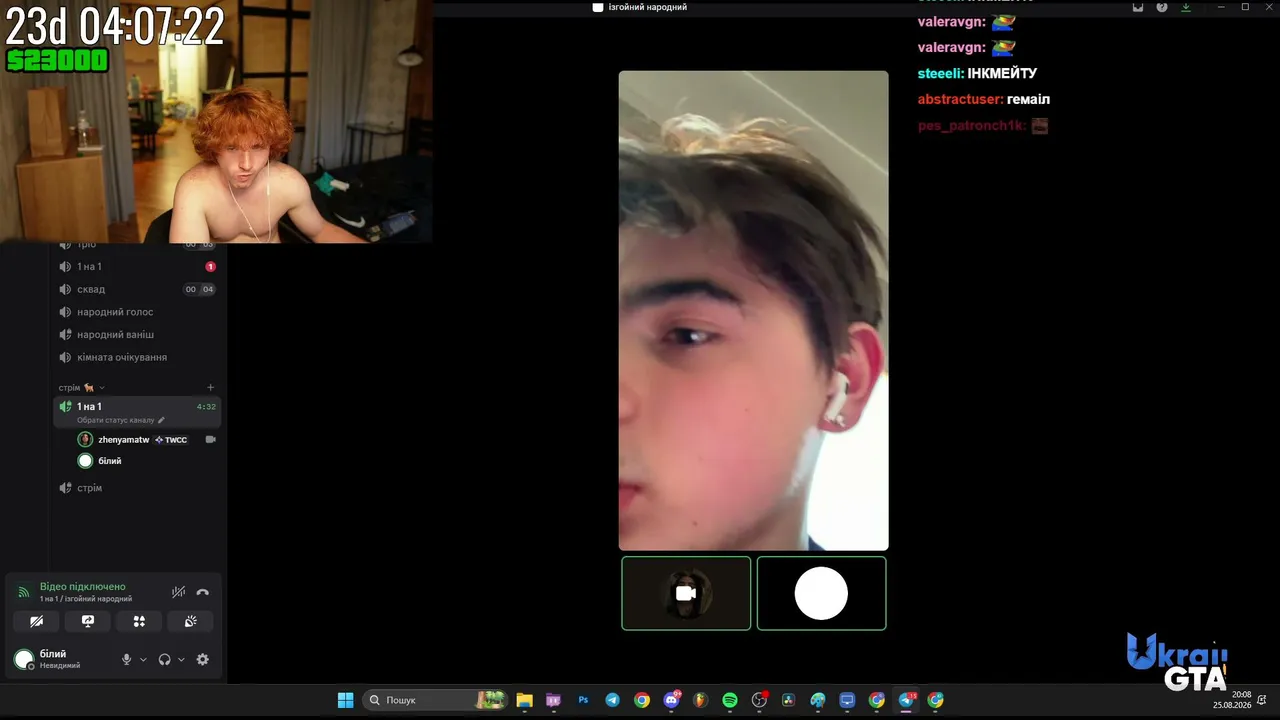Click '1 на 1 / ізгойний народний' link

tap(86, 599)
